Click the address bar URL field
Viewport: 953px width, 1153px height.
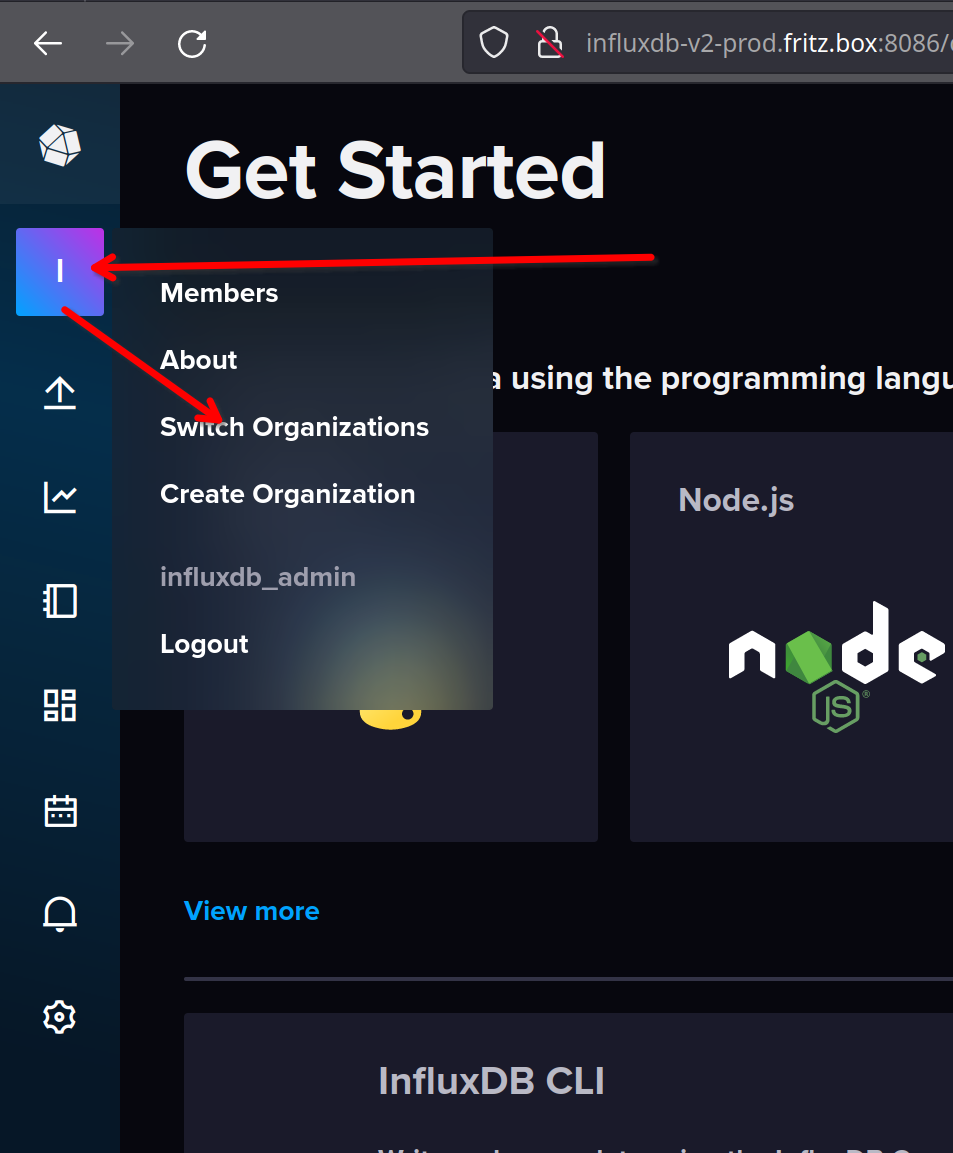pos(760,43)
